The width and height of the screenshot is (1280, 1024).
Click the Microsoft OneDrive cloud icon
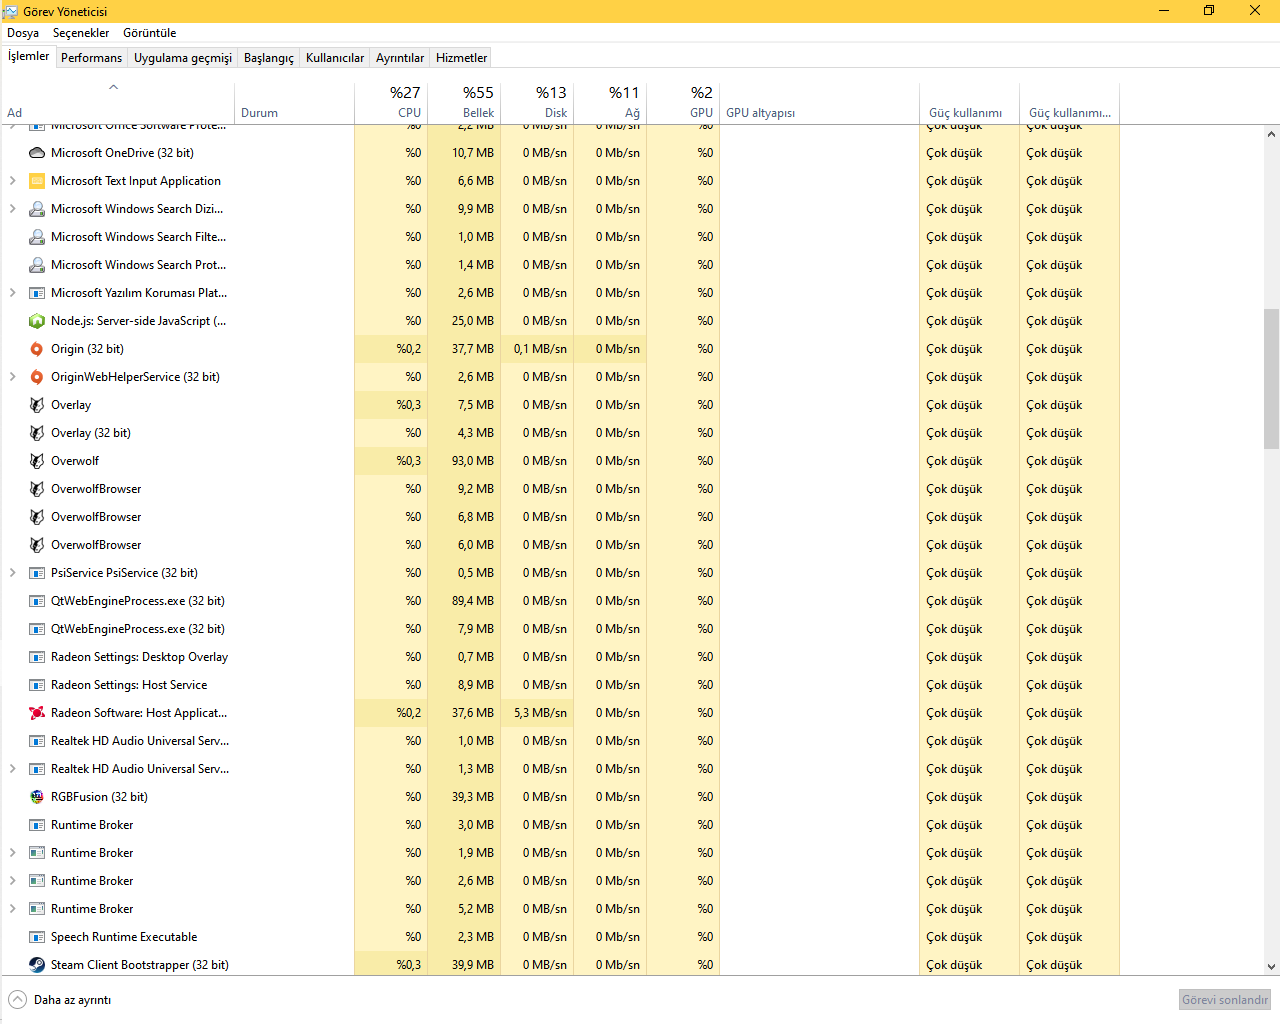pyautogui.click(x=37, y=153)
